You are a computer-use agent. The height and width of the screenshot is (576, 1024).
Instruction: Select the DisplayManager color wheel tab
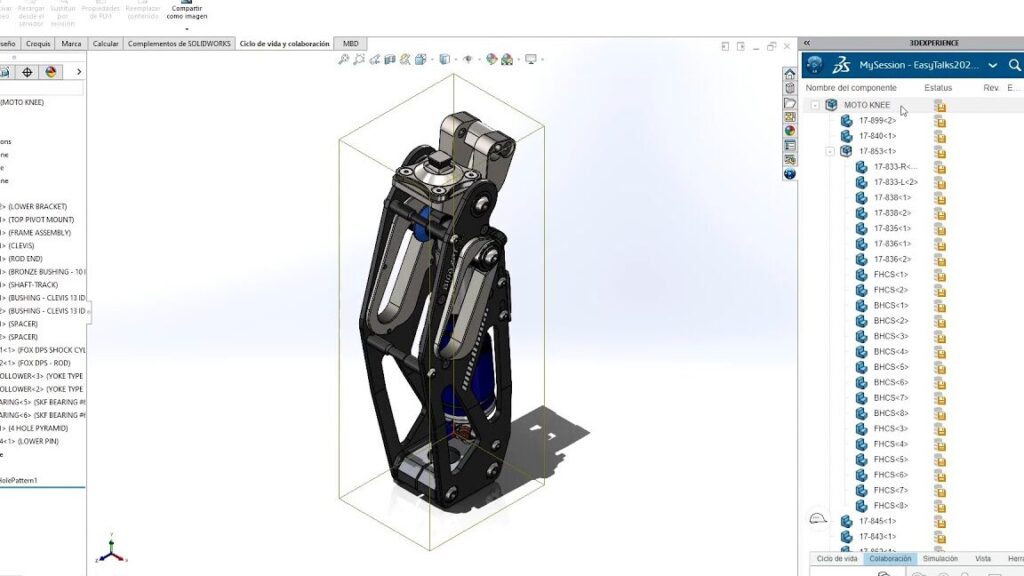click(51, 72)
